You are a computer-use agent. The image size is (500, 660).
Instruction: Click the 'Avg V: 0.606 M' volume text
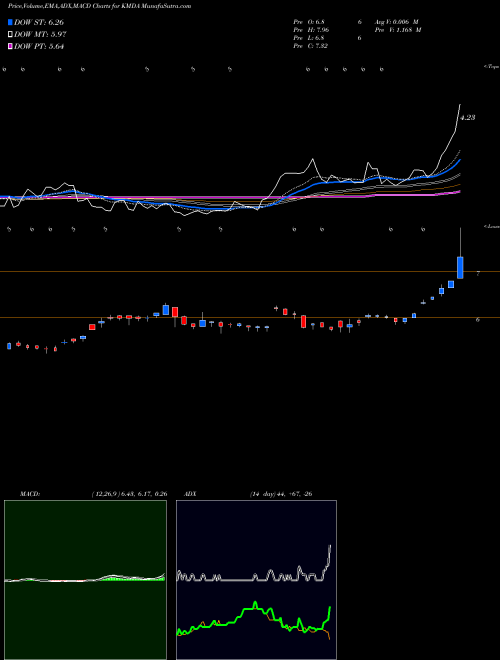pos(396,22)
